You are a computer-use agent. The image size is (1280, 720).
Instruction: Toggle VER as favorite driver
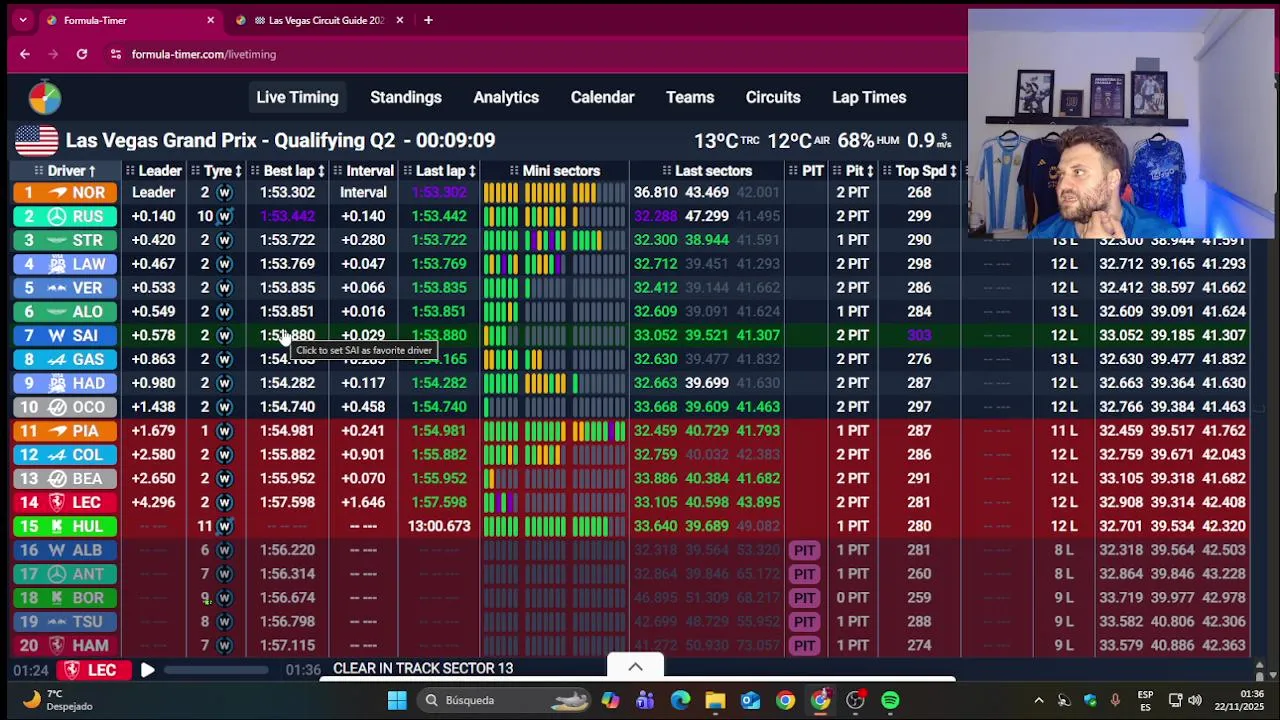(66, 288)
